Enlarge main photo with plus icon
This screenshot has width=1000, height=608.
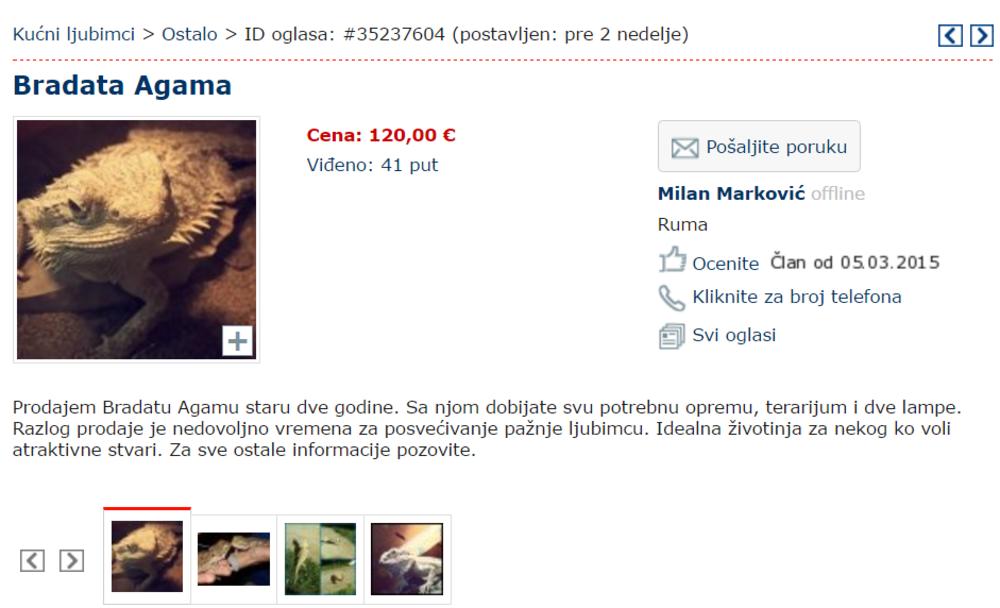click(237, 341)
